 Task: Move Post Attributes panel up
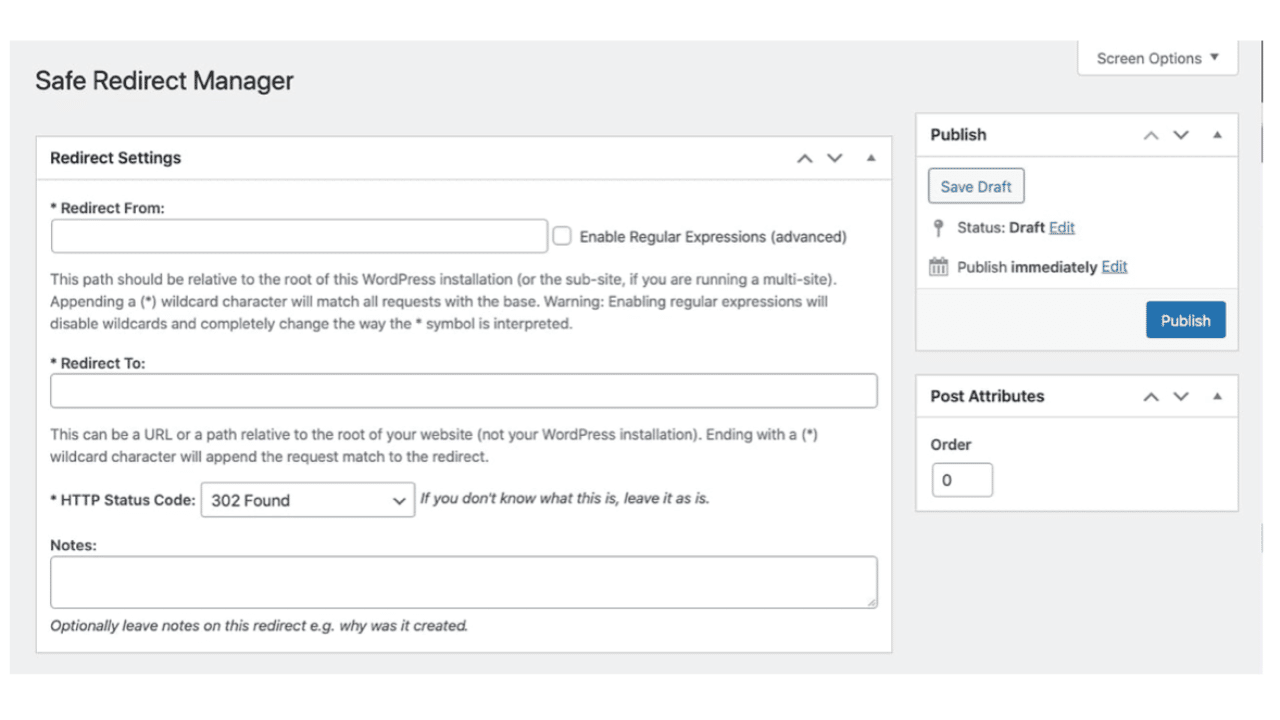point(1151,396)
